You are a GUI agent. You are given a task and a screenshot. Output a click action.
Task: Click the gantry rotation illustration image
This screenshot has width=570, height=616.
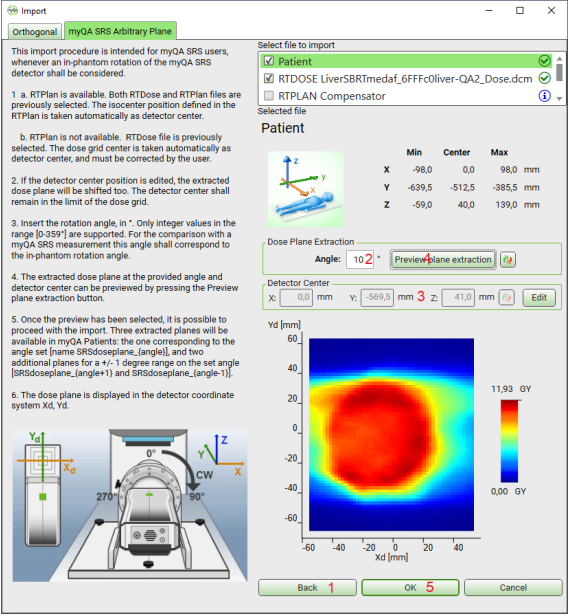pyautogui.click(x=130, y=505)
